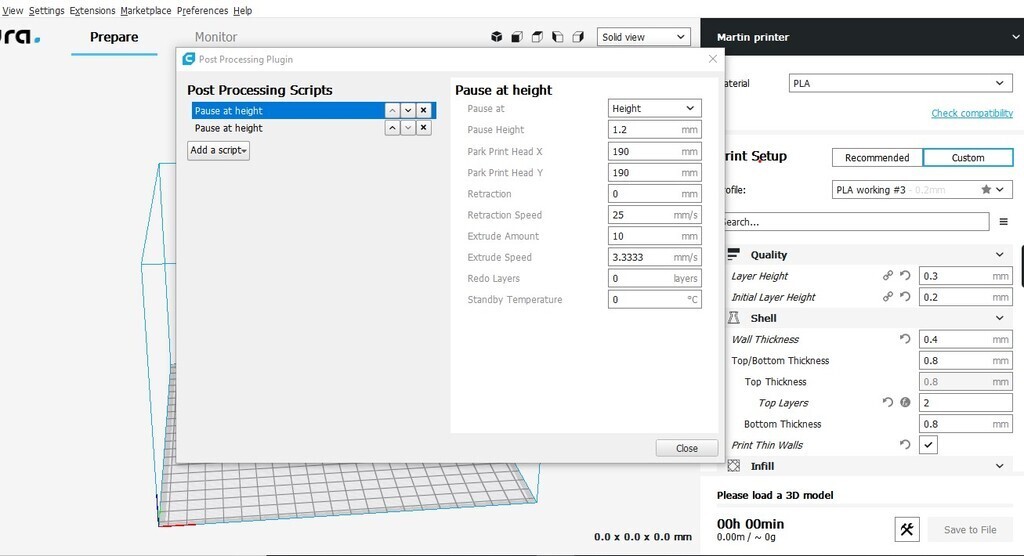
Task: Click the Top Layers value field
Action: coord(966,402)
